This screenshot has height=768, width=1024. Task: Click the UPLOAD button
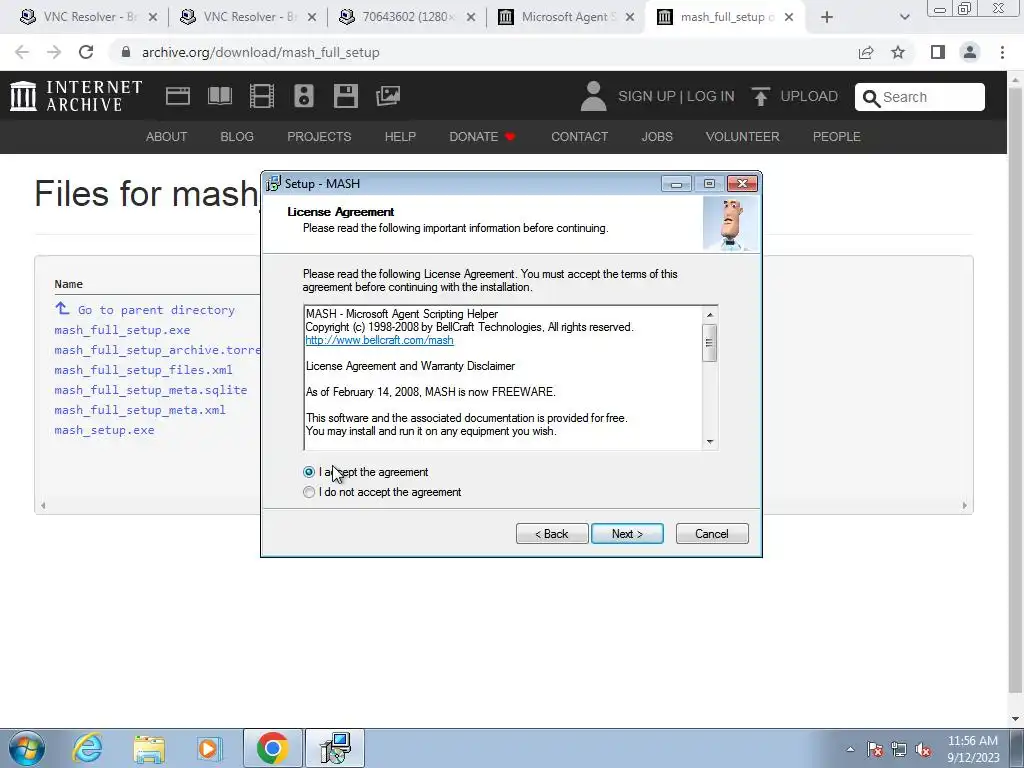coord(794,96)
